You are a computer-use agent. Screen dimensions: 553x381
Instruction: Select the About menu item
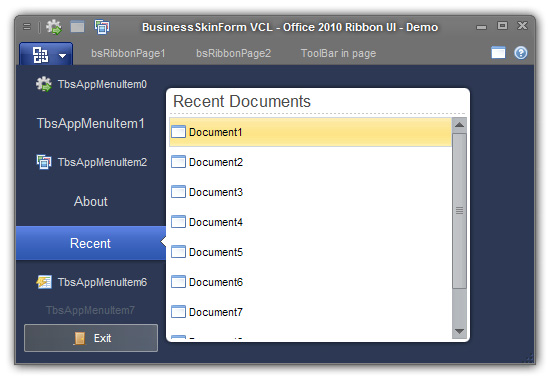[x=91, y=201]
